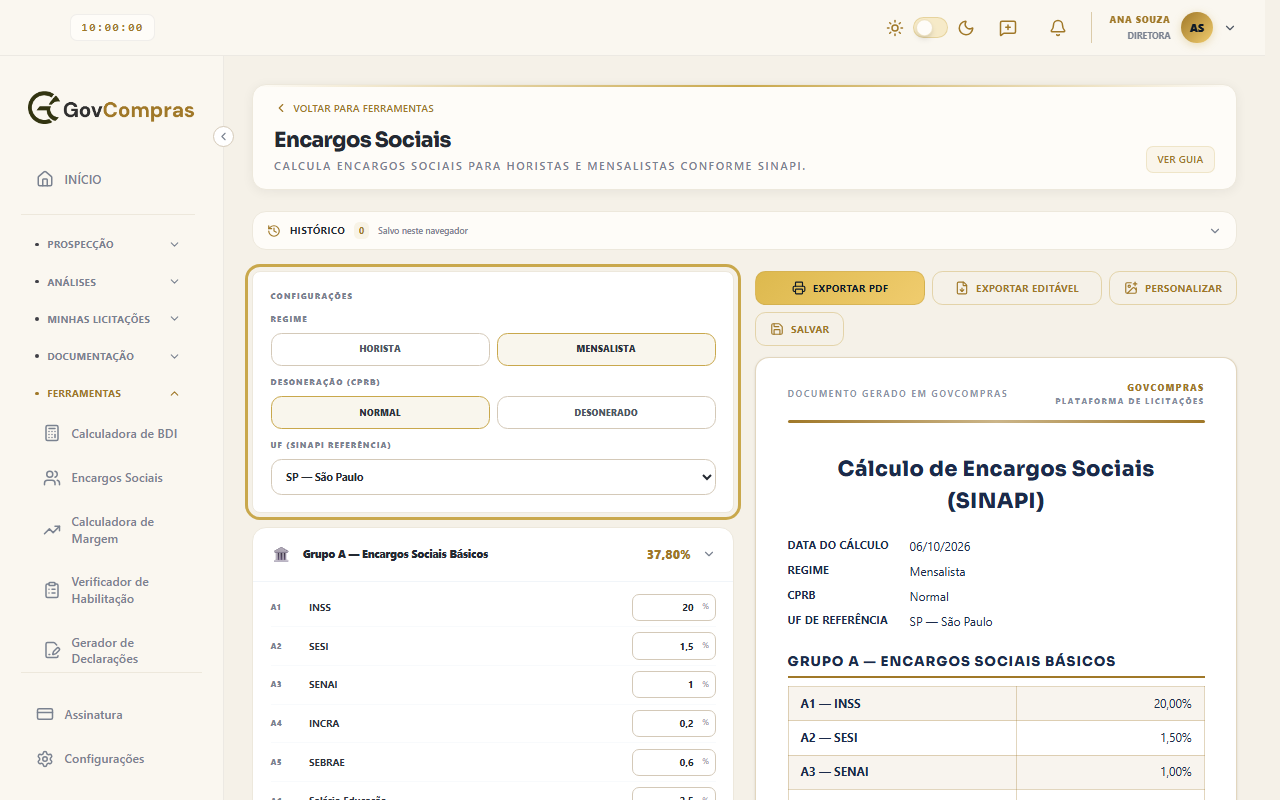The width and height of the screenshot is (1280, 800).
Task: Edit the SESI percentage field
Action: point(674,646)
